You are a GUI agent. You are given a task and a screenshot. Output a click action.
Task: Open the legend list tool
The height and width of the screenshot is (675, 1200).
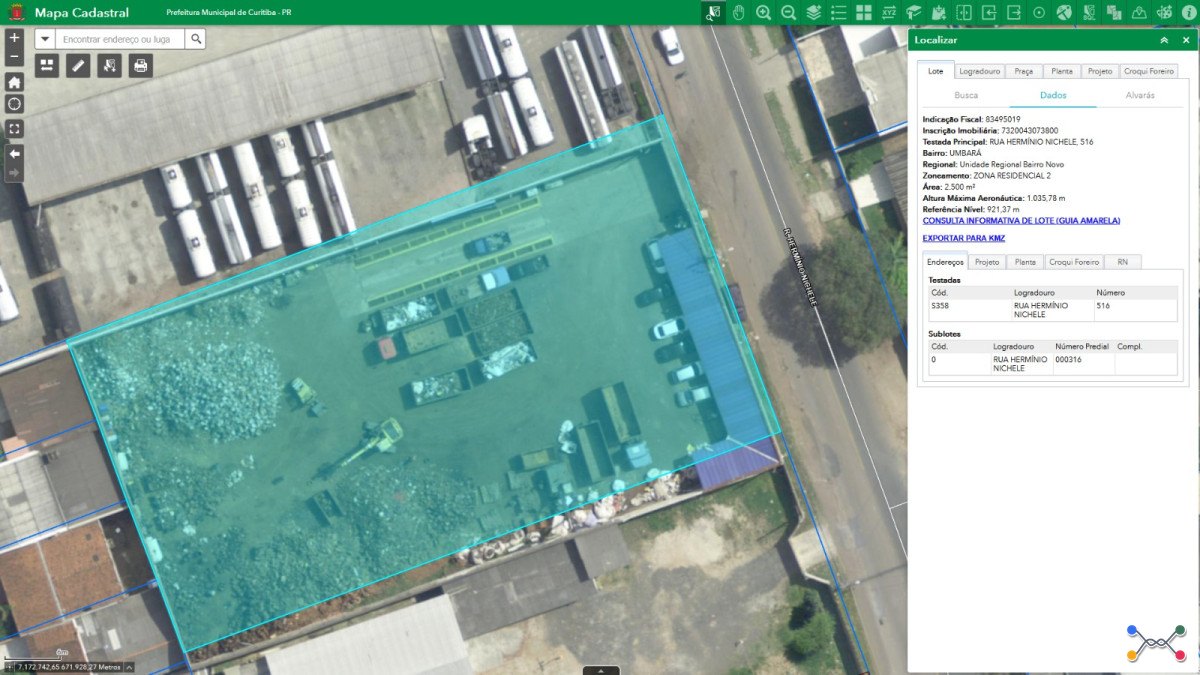click(838, 12)
